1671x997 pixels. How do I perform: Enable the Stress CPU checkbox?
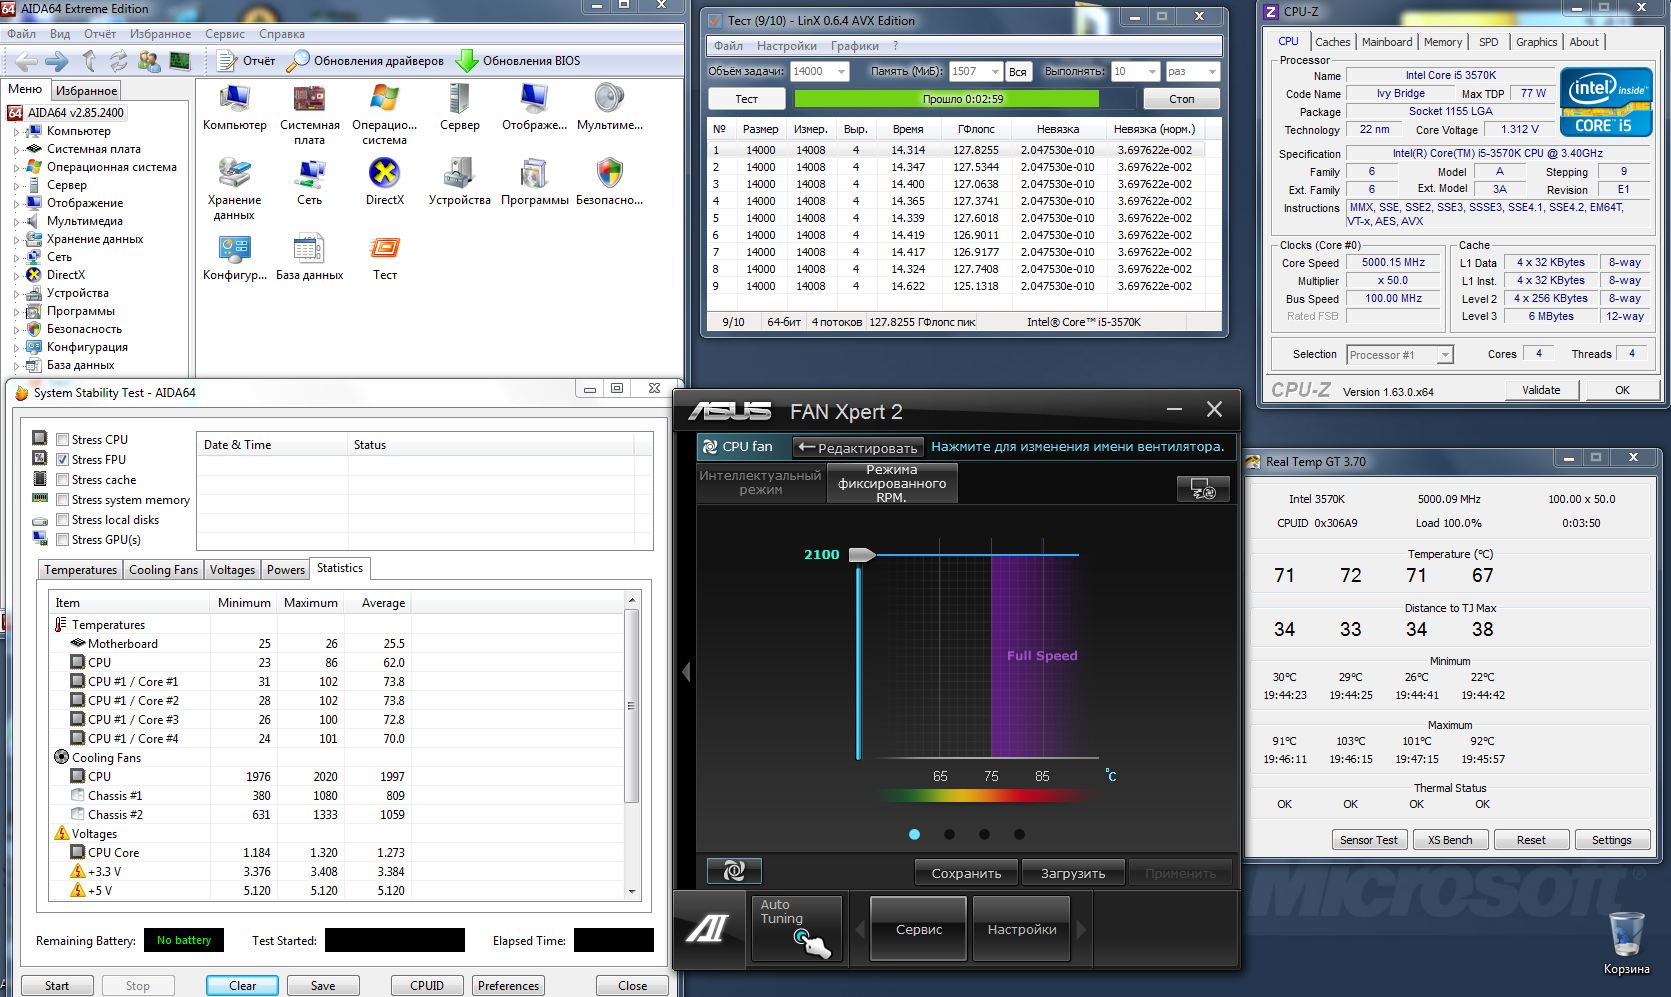pyautogui.click(x=63, y=440)
